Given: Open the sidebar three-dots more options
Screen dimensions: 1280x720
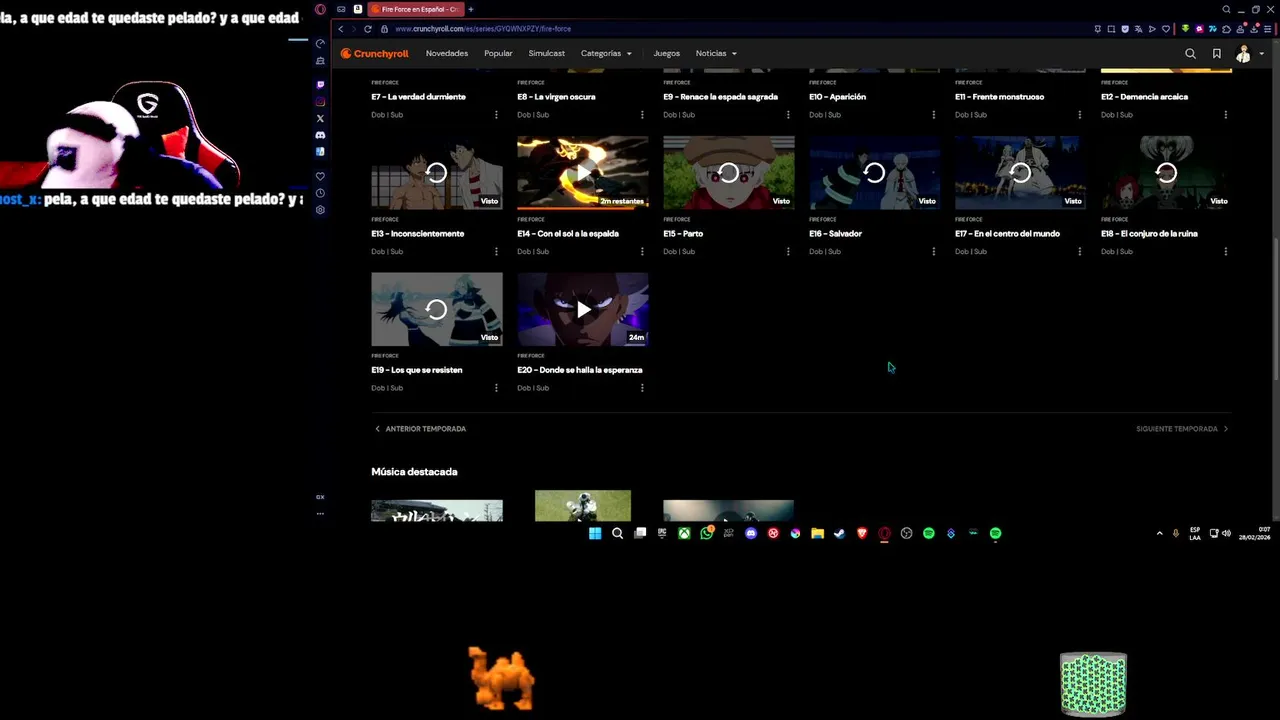Looking at the screenshot, I should [320, 513].
